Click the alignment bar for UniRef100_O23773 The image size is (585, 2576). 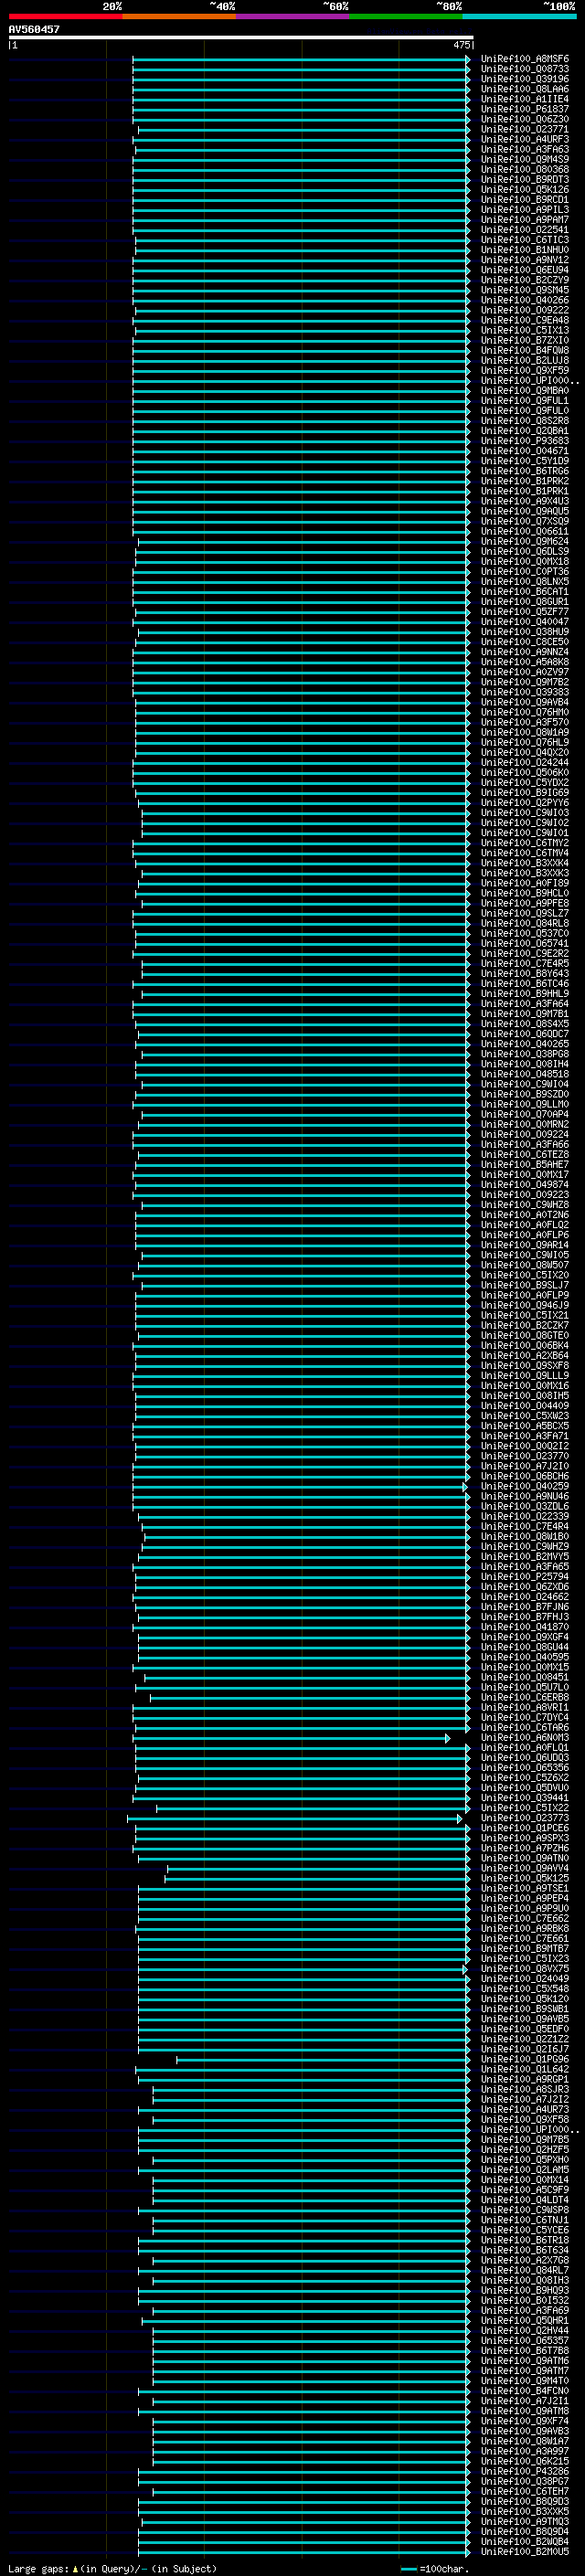(295, 1818)
